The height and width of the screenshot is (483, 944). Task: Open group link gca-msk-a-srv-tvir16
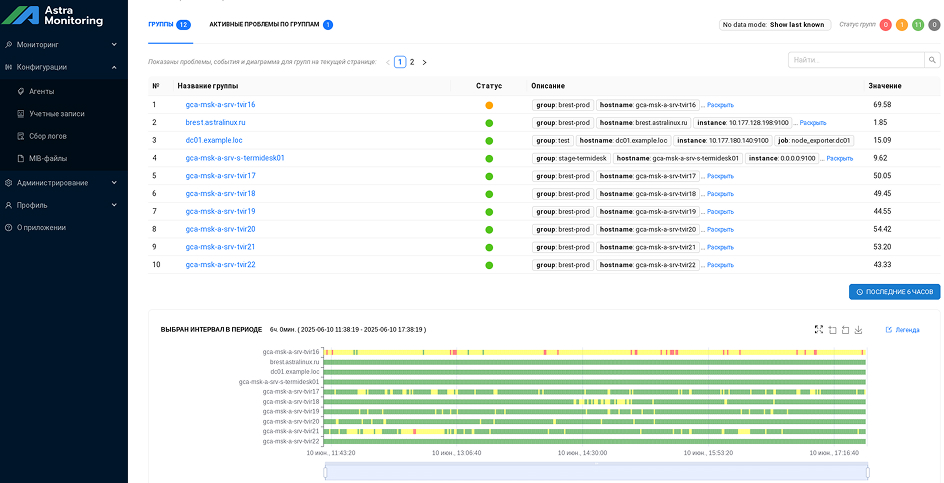point(220,105)
